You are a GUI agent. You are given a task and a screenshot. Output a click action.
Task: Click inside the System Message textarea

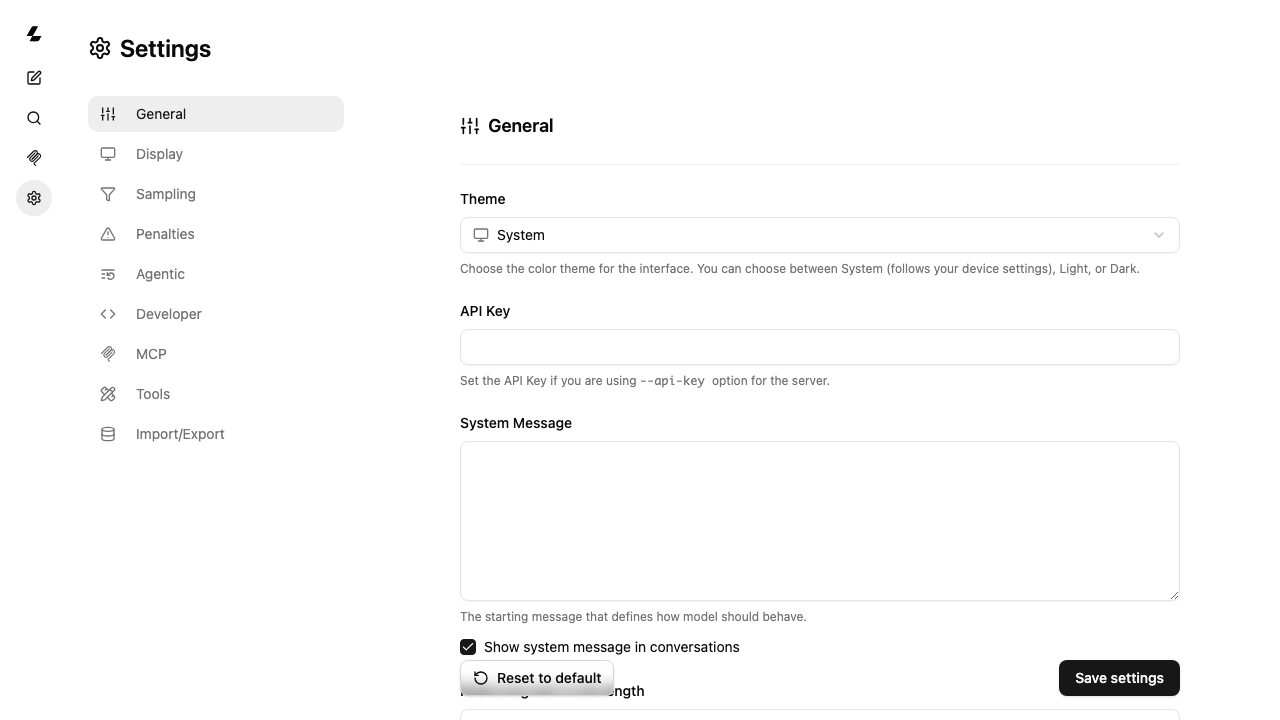(x=820, y=521)
